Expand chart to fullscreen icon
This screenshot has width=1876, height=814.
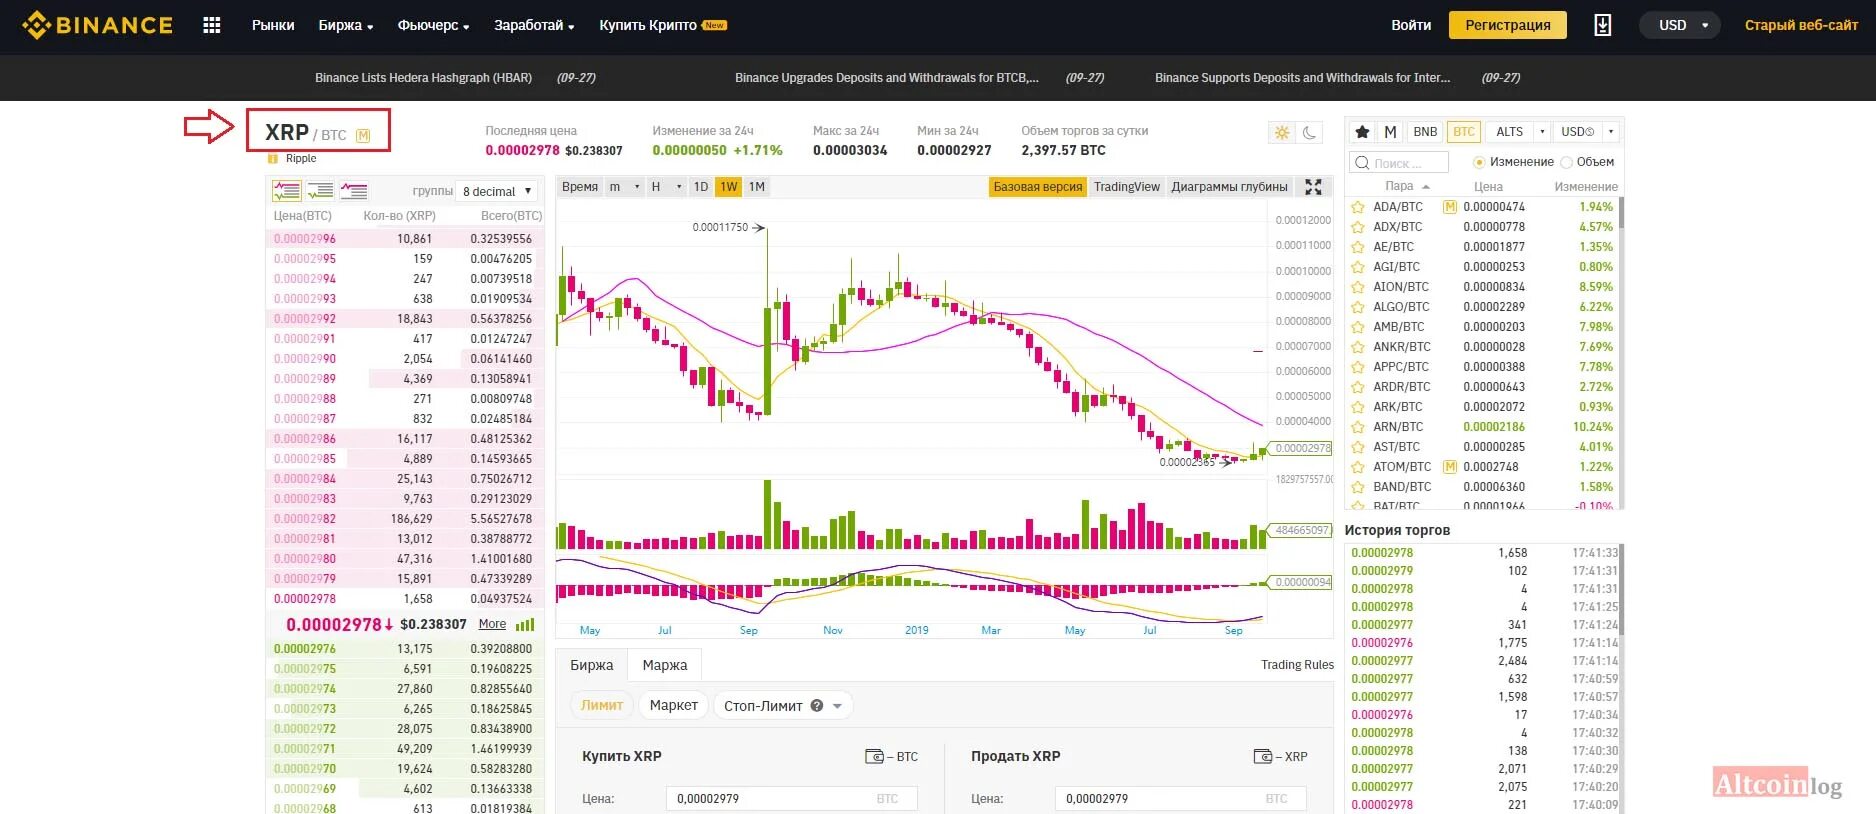pos(1313,187)
